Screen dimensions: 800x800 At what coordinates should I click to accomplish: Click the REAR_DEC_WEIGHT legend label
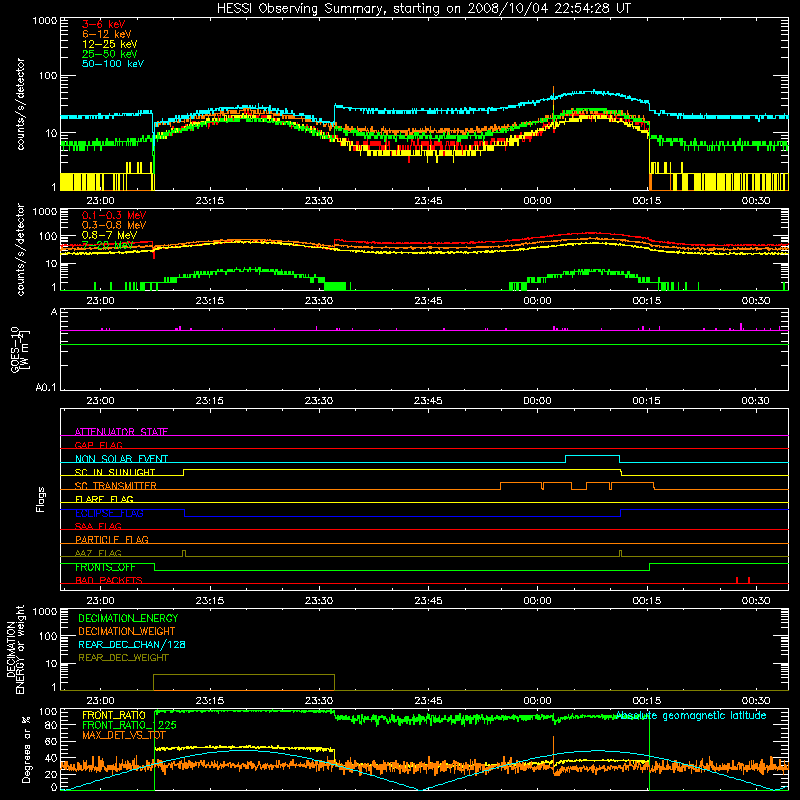[x=123, y=658]
